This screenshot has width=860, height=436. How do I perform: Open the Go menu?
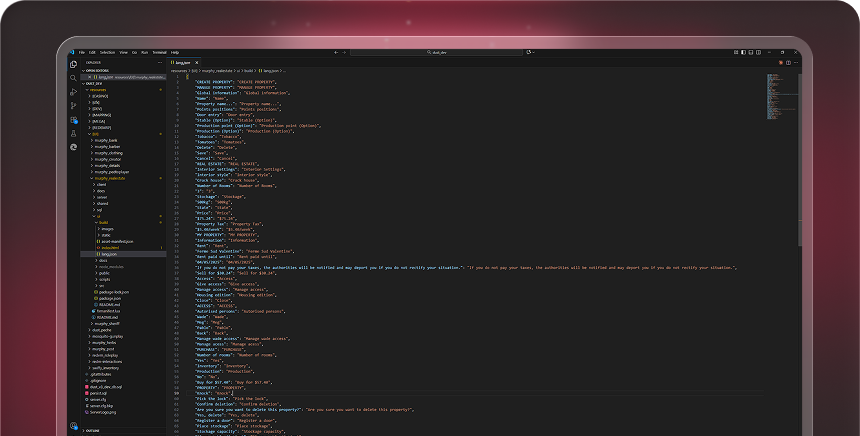134,53
